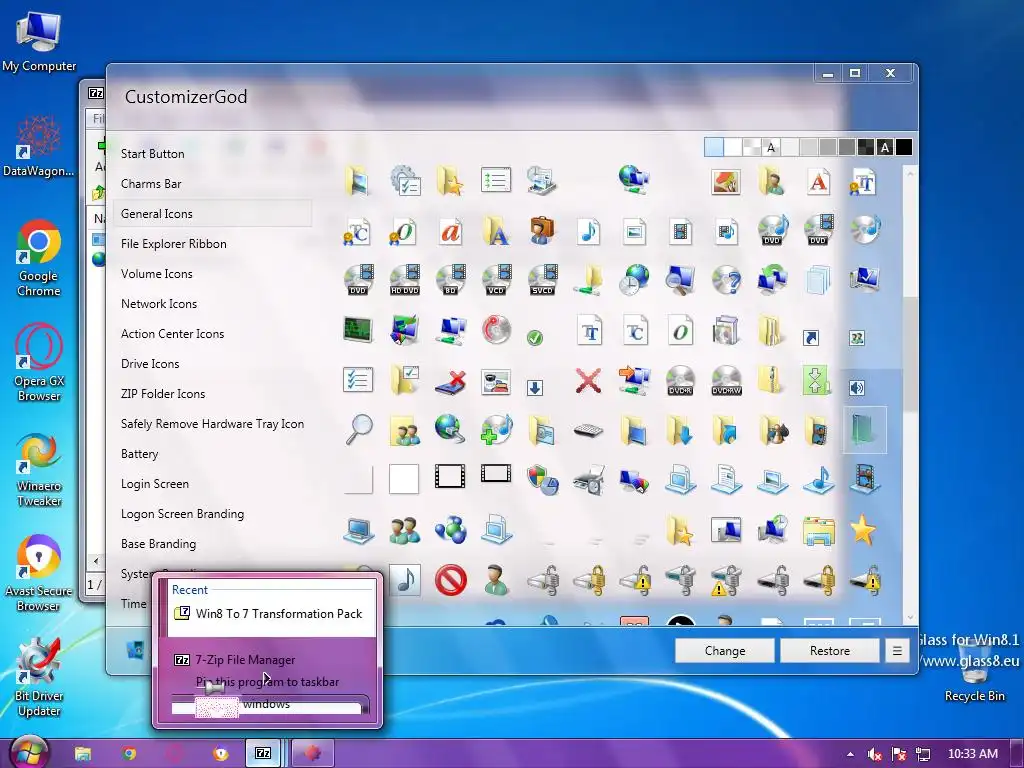Select the shortcut arrow overlay icon
1024x768 pixels.
tap(810, 338)
